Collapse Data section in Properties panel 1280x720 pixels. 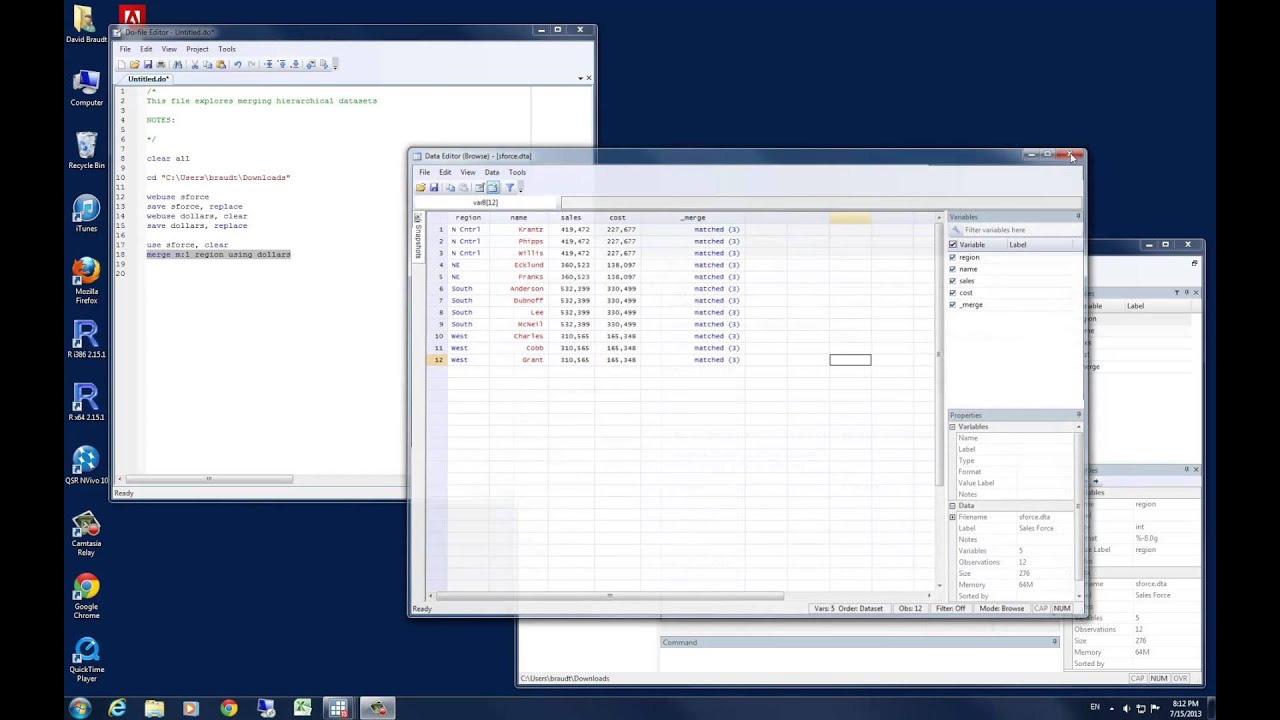pyautogui.click(x=952, y=506)
